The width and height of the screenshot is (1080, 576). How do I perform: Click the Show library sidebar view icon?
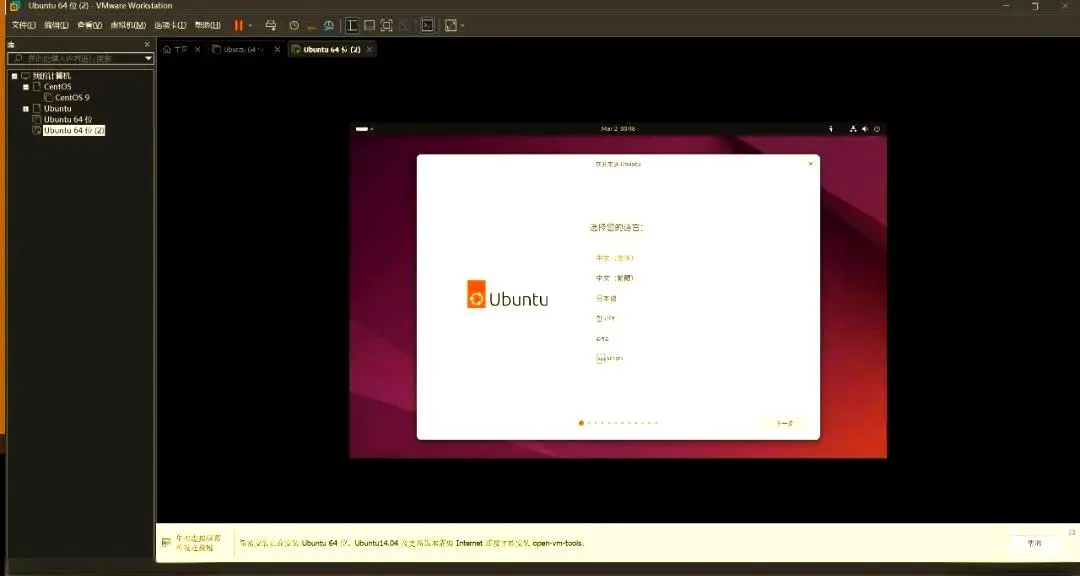click(352, 25)
